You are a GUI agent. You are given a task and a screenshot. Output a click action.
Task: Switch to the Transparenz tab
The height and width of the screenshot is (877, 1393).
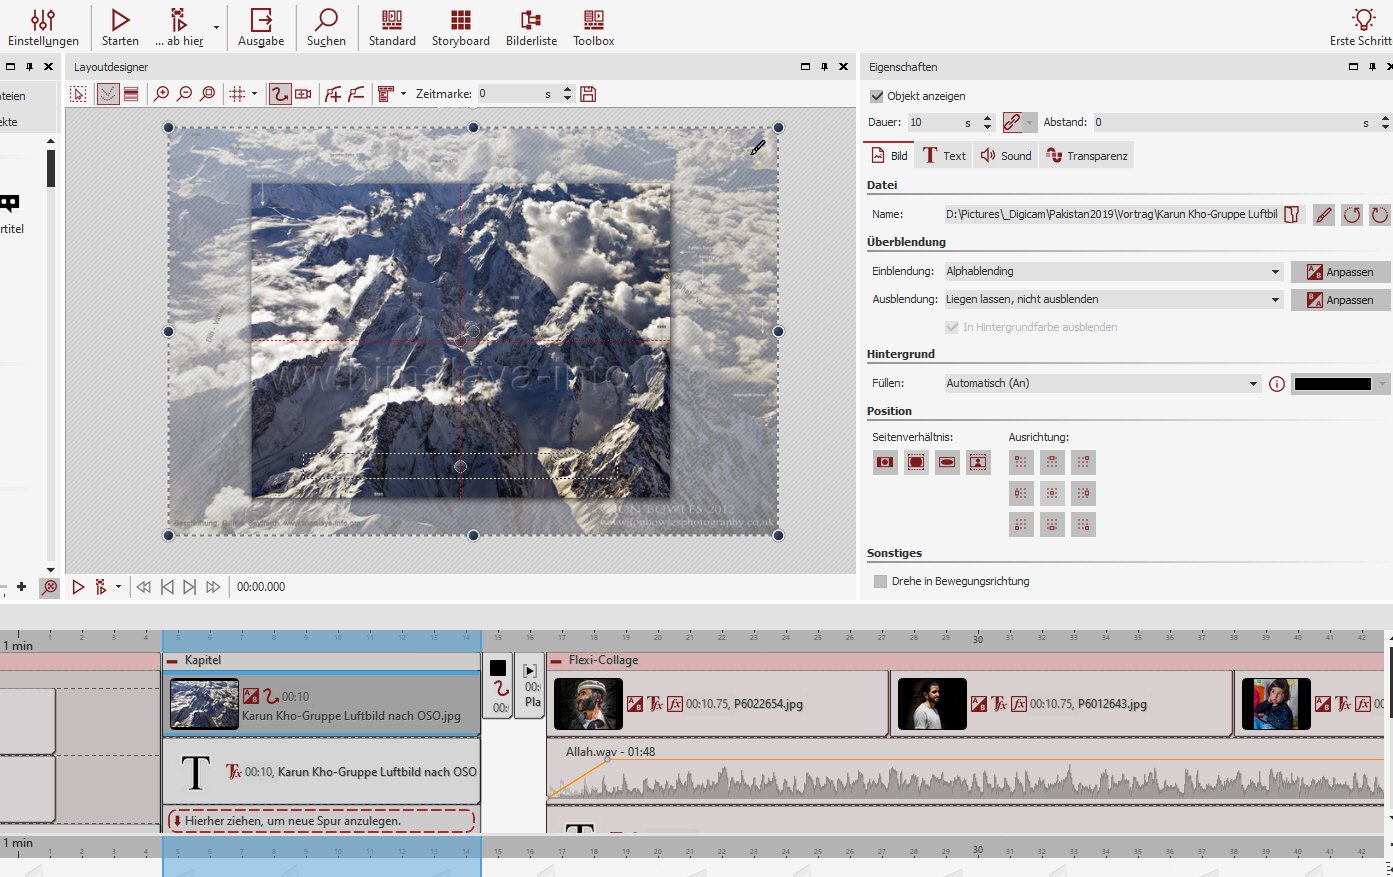(1087, 156)
